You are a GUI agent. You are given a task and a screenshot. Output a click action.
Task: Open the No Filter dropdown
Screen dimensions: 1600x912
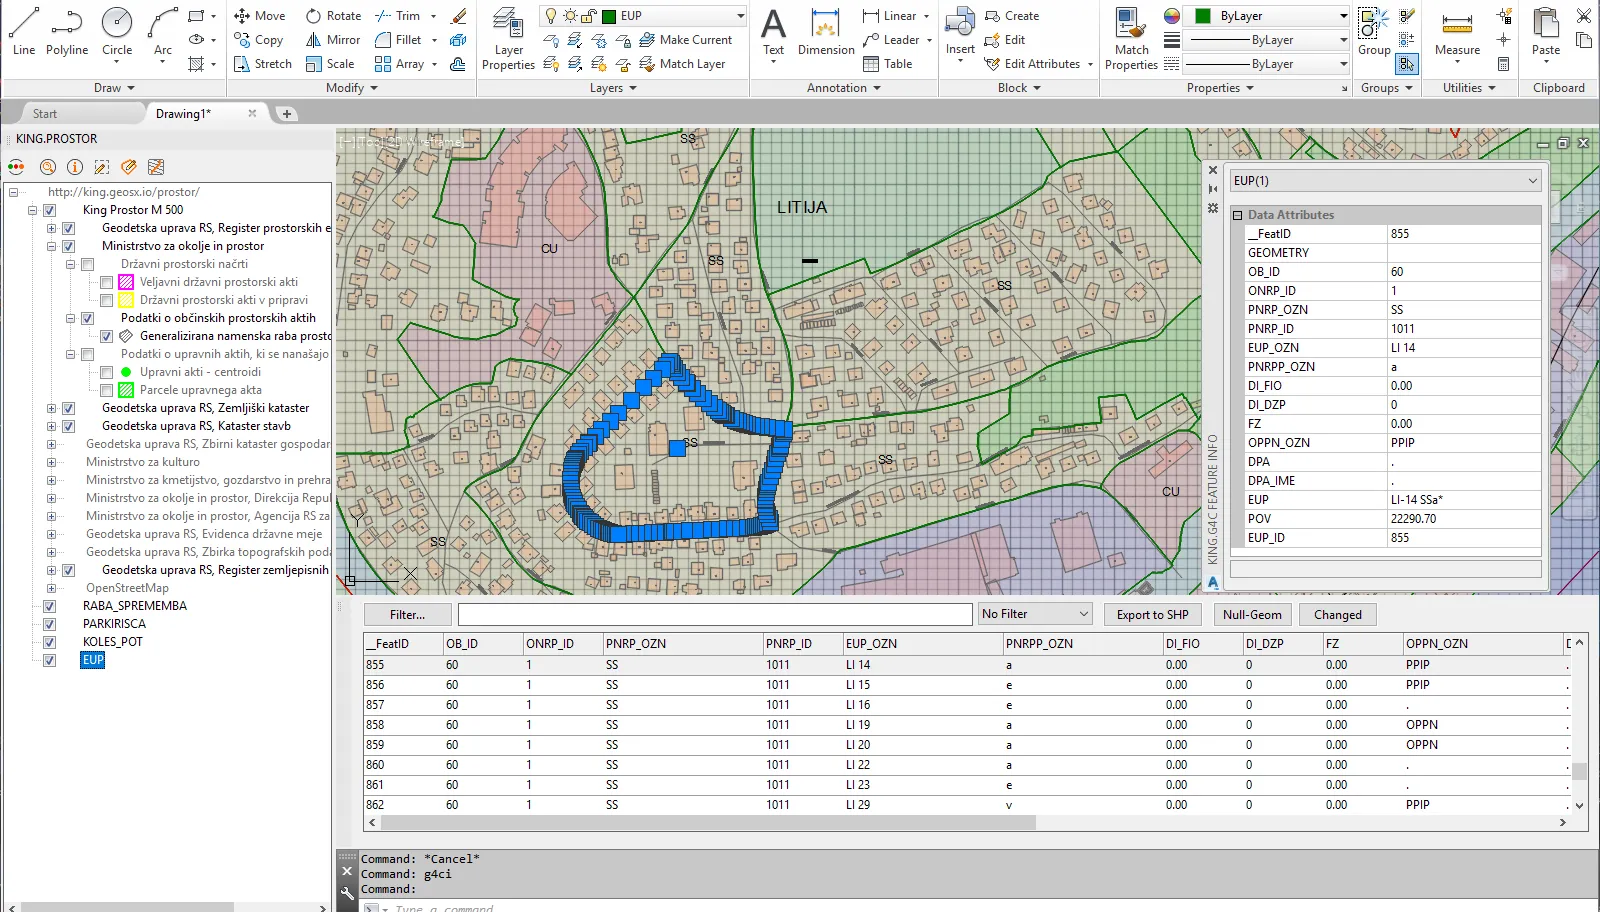point(1034,614)
